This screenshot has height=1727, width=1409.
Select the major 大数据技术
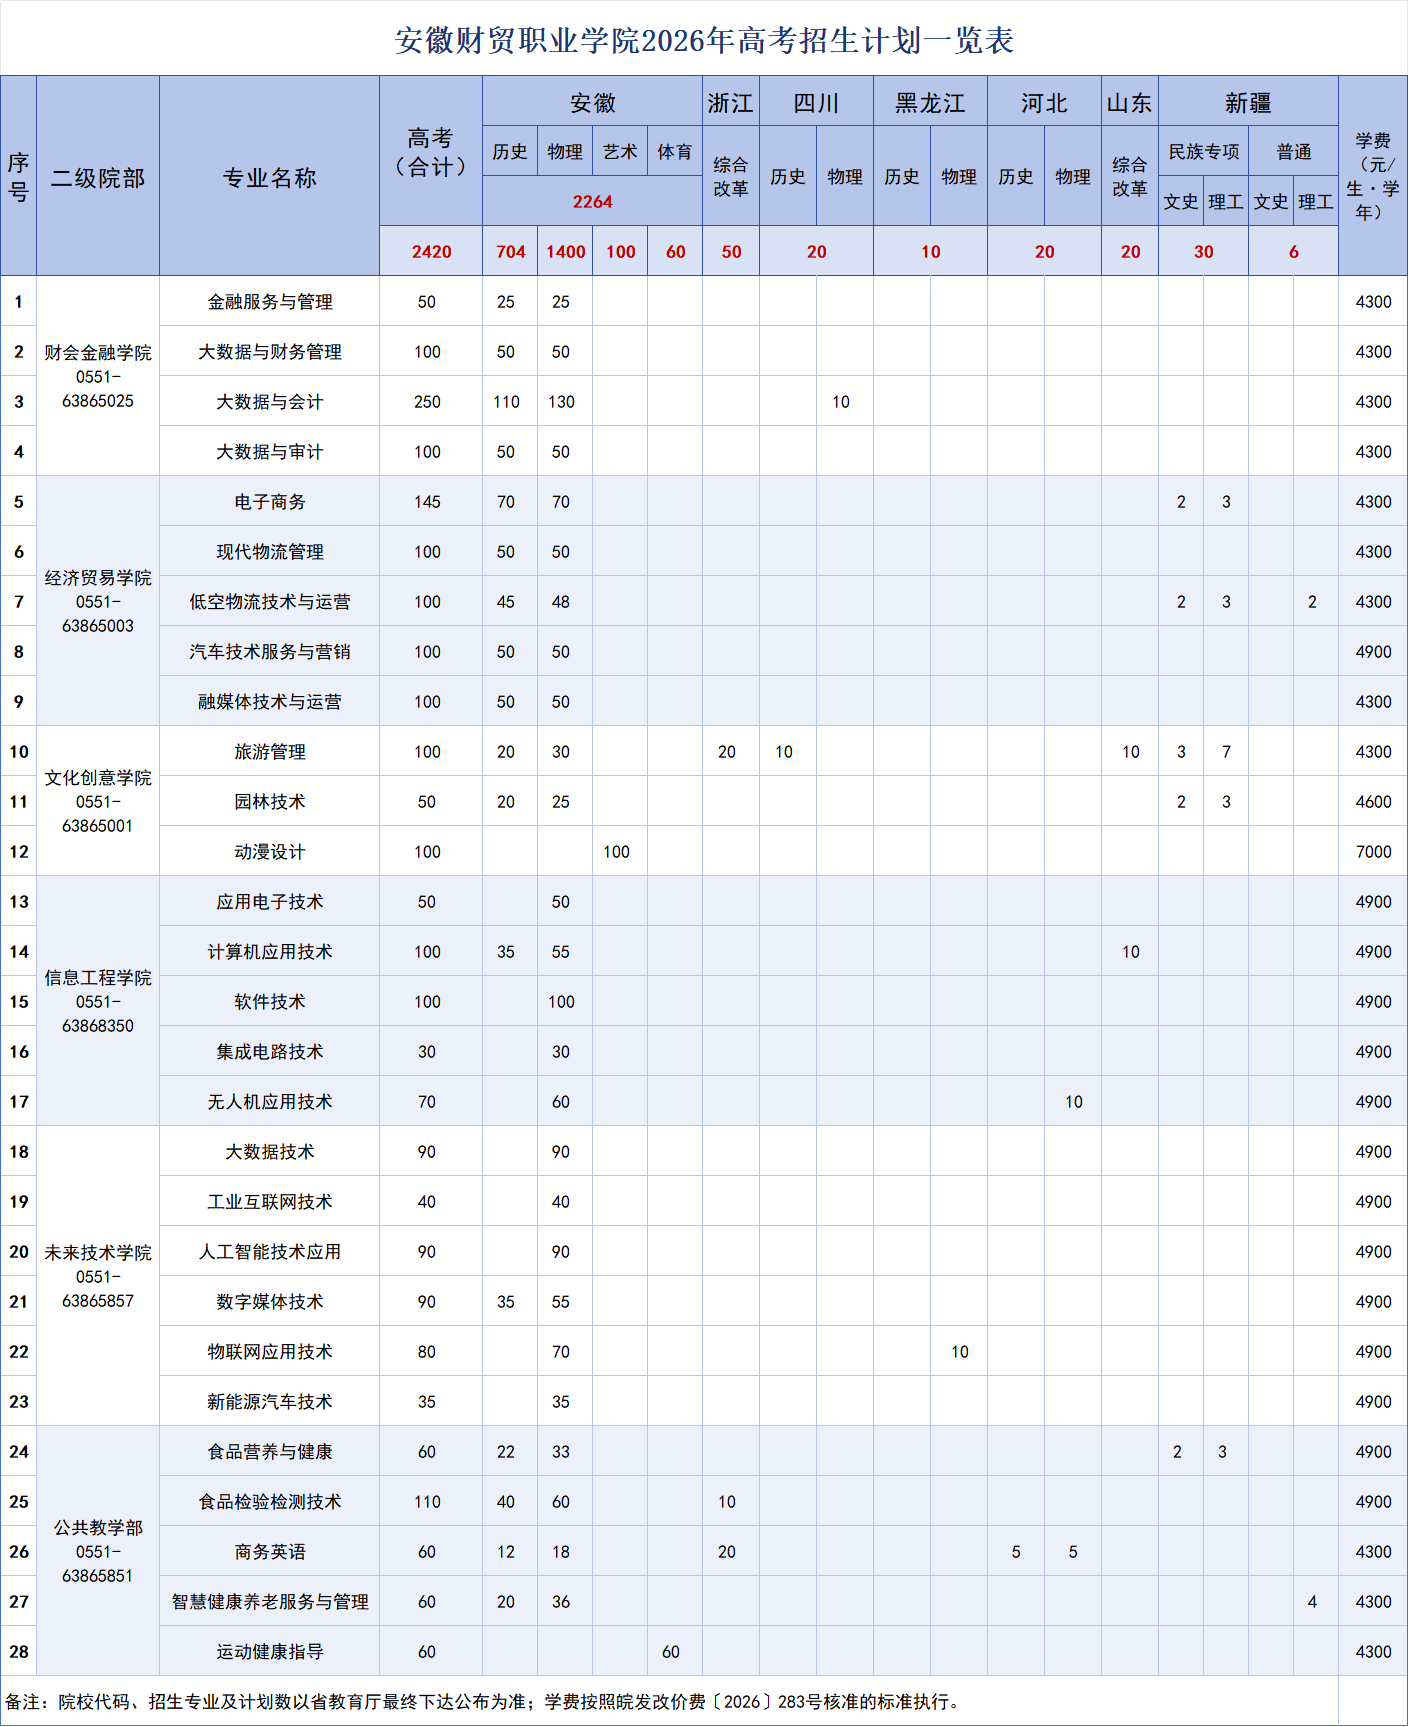(269, 1151)
